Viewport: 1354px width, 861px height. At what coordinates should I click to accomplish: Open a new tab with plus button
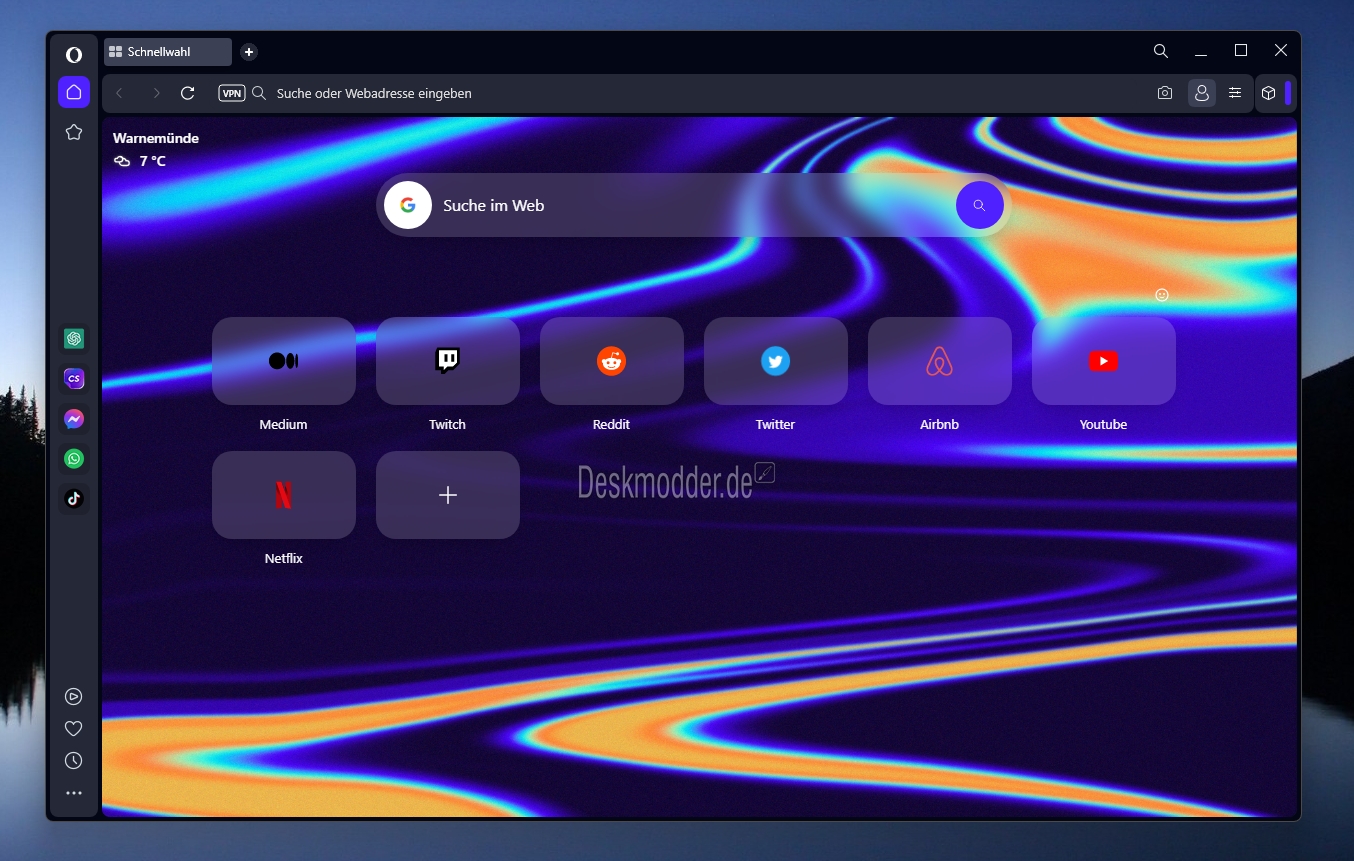pos(249,52)
